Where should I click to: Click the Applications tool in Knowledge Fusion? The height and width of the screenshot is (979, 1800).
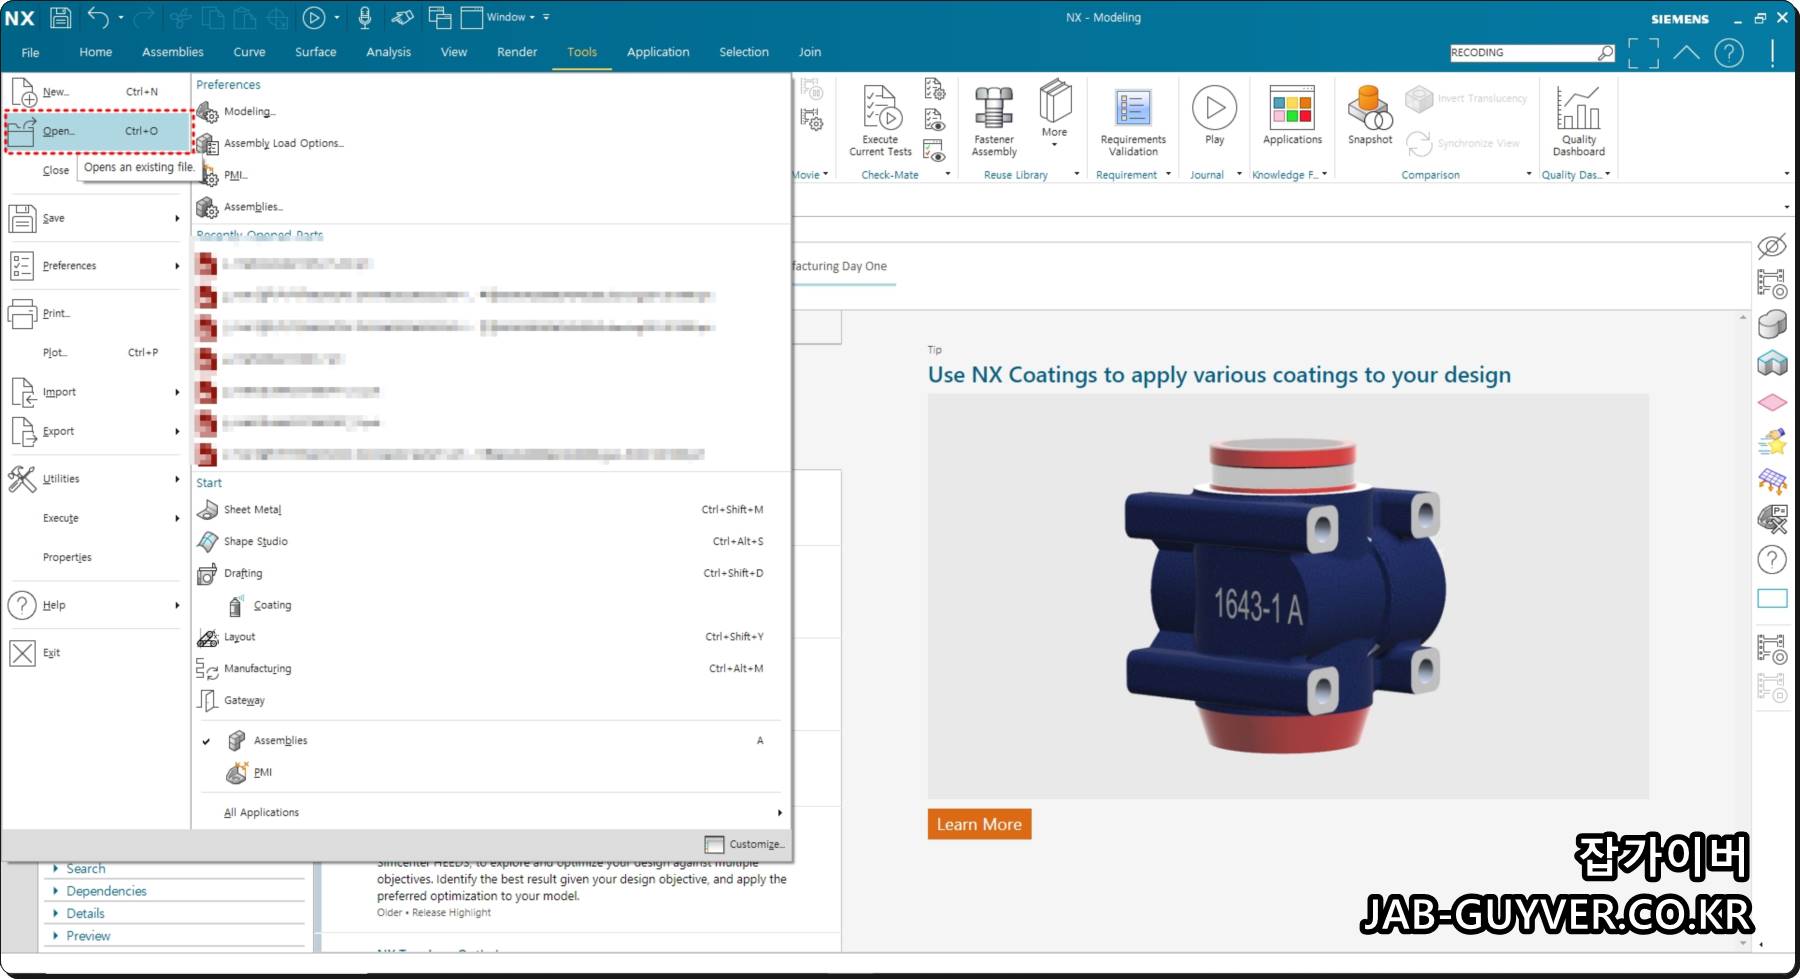coord(1292,115)
